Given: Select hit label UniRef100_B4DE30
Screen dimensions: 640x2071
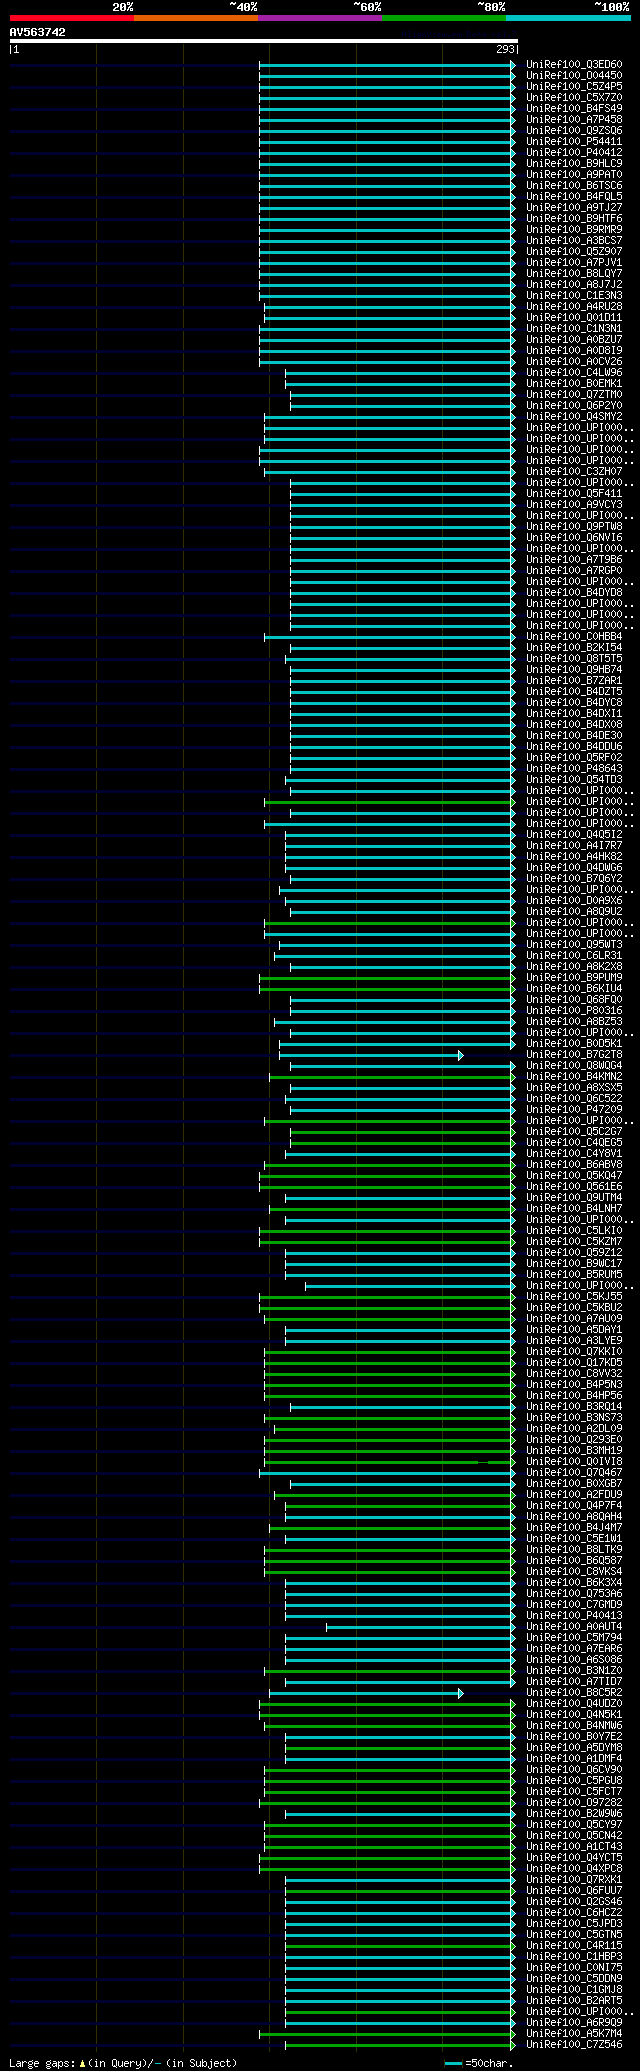Looking at the screenshot, I should (x=574, y=736).
